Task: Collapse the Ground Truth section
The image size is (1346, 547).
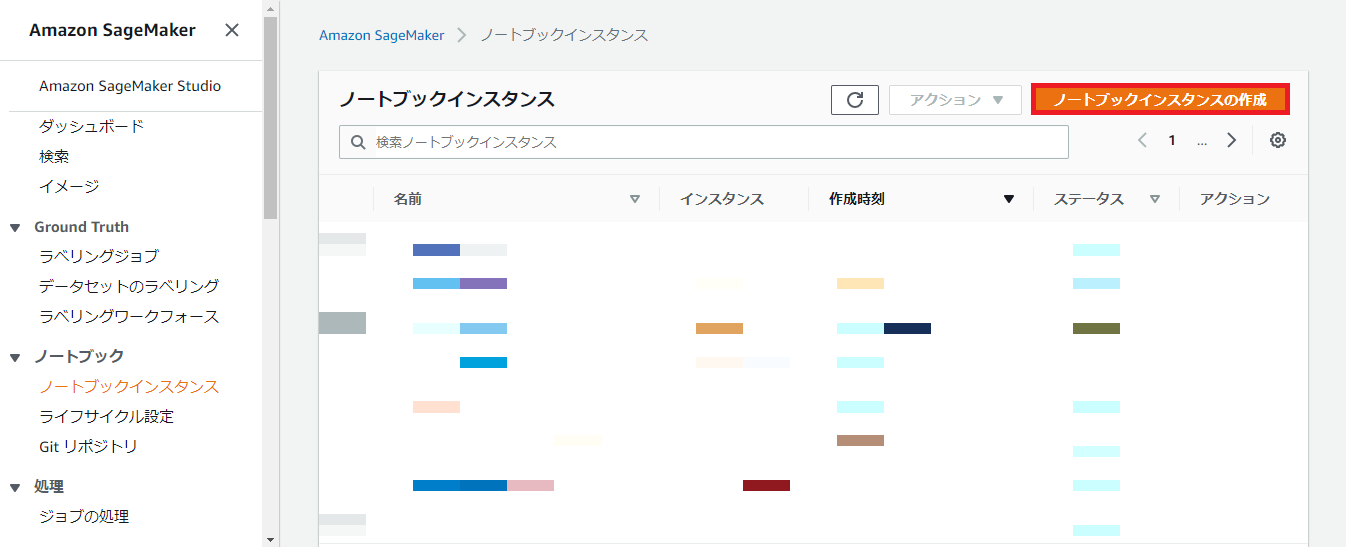Action: click(x=15, y=227)
